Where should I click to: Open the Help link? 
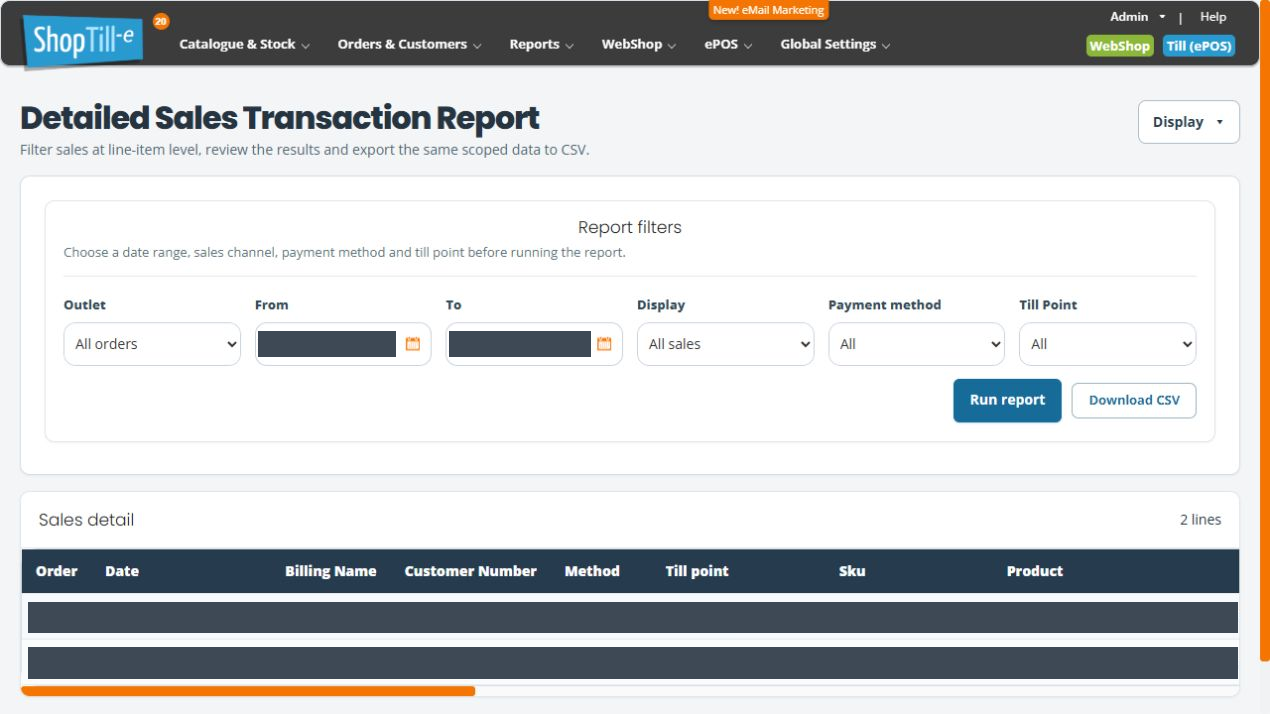click(x=1213, y=17)
